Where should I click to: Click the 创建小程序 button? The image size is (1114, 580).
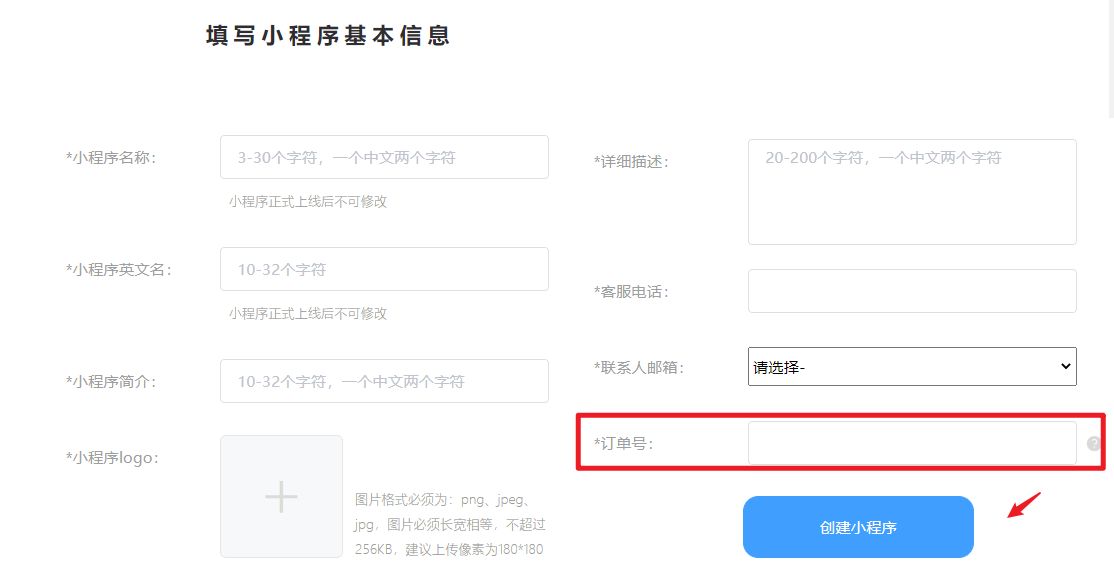858,527
